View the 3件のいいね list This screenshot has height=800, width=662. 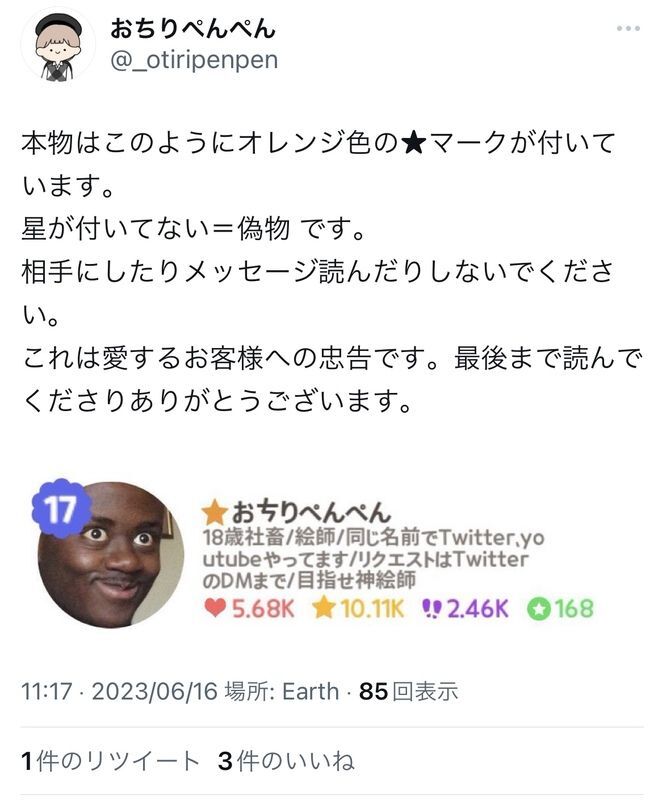point(286,761)
